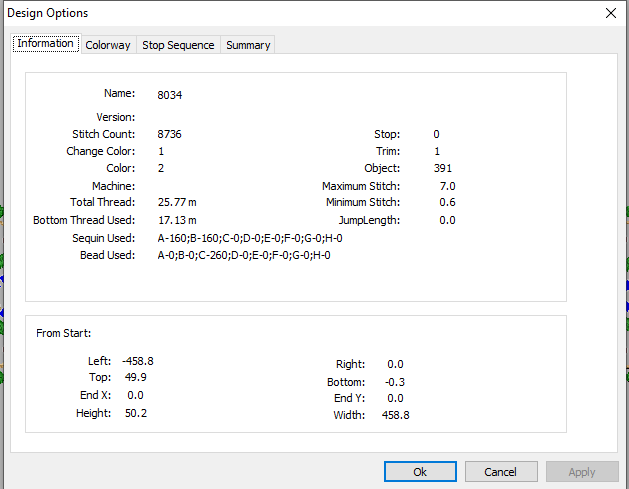This screenshot has height=489, width=629.
Task: Click the Change Color label
Action: click(101, 151)
